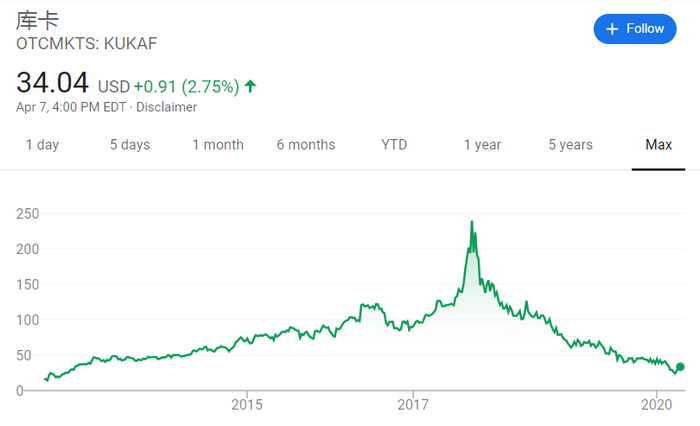Click the green endpoint dot on chart
This screenshot has width=700, height=426.
[x=681, y=367]
